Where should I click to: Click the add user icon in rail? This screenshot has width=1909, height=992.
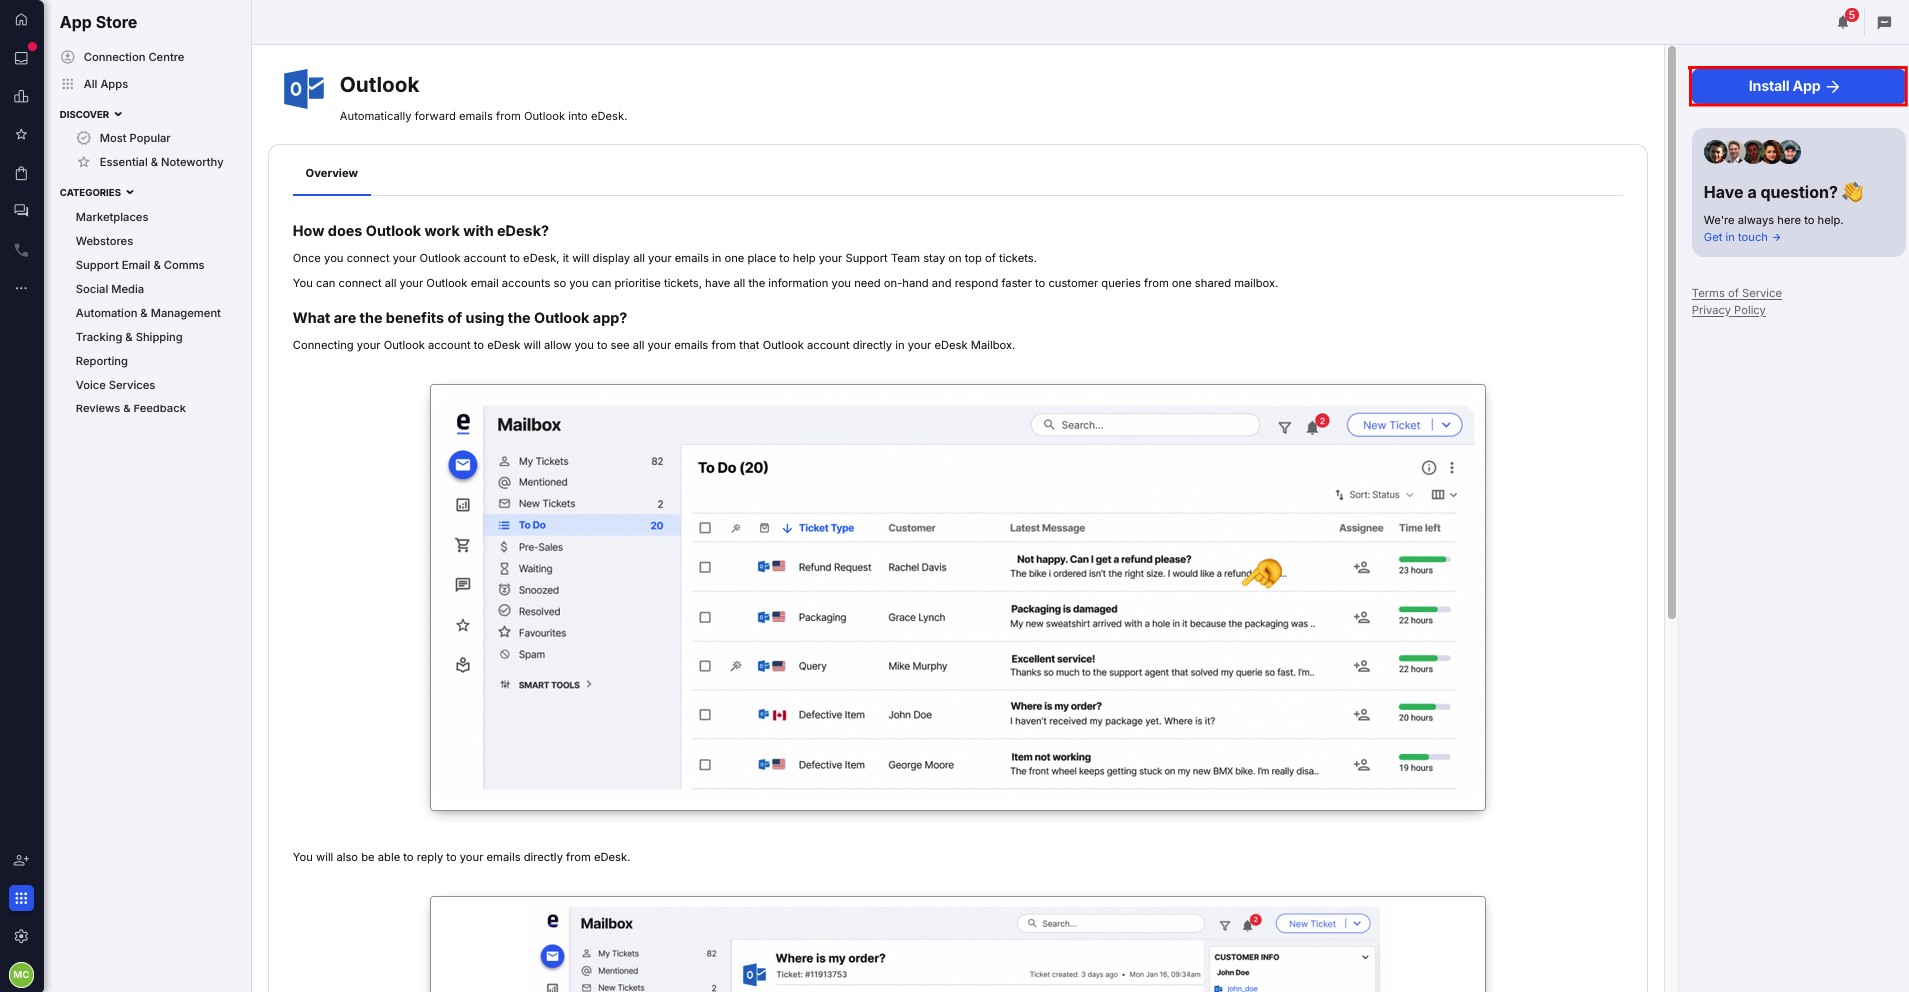[21, 860]
